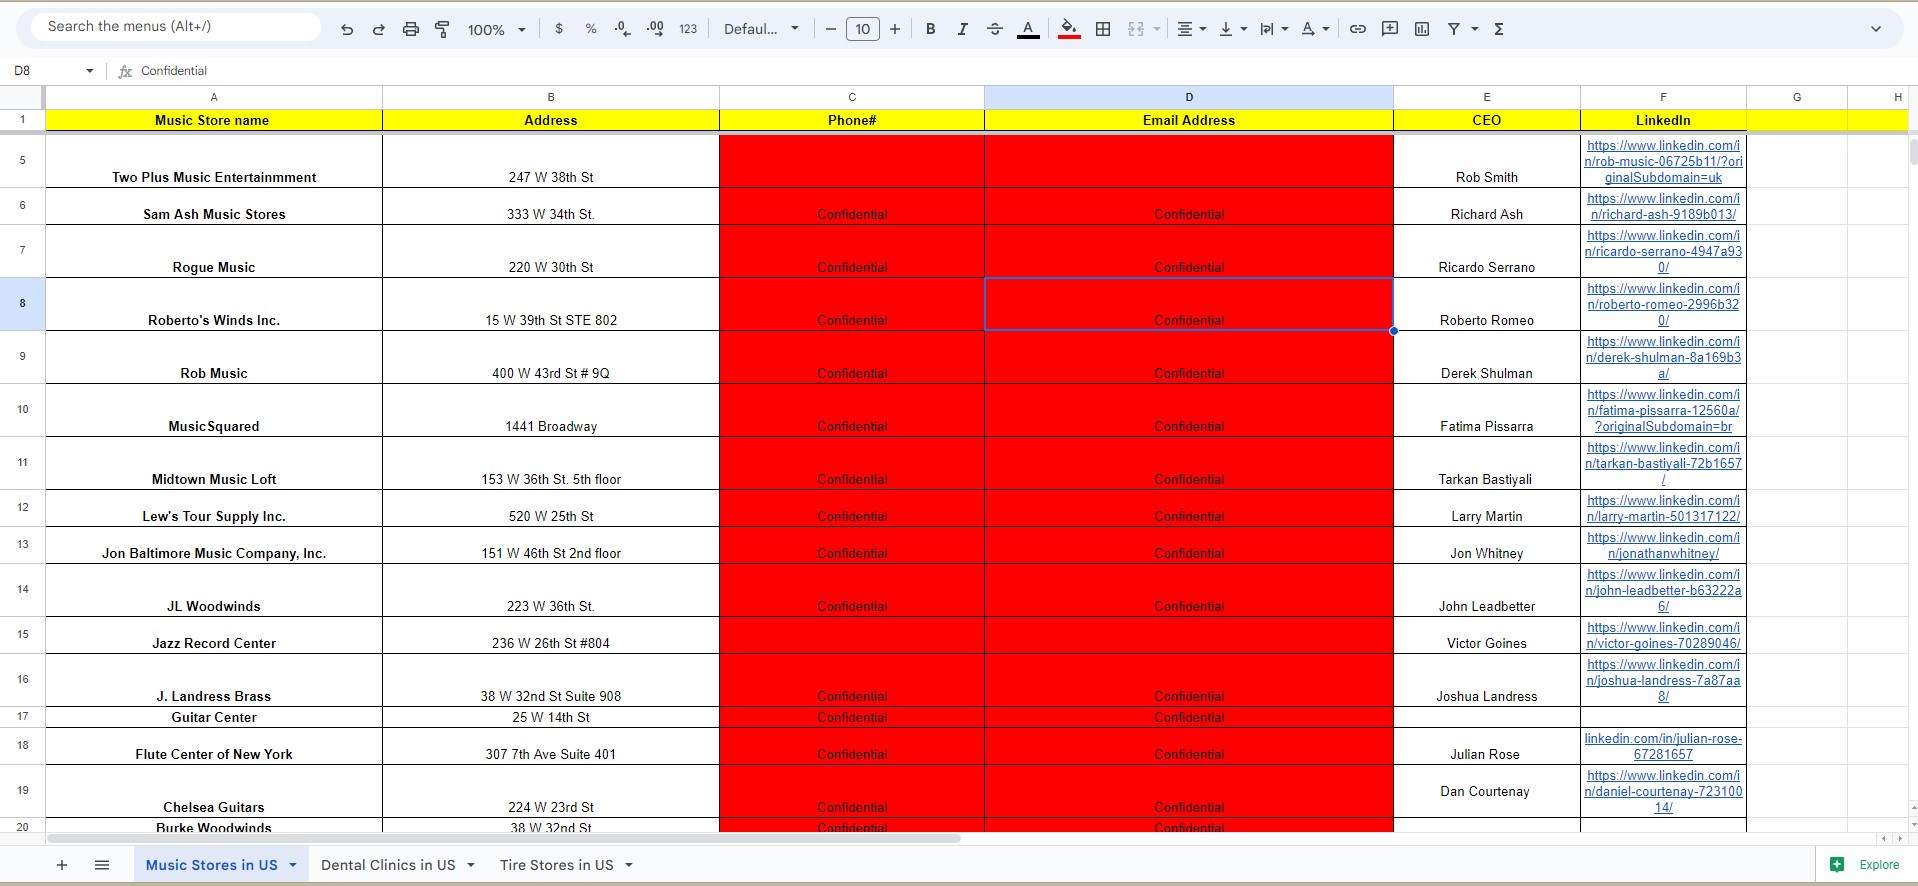The height and width of the screenshot is (886, 1918).
Task: Open Richard Ash's LinkedIn link
Action: (1663, 206)
